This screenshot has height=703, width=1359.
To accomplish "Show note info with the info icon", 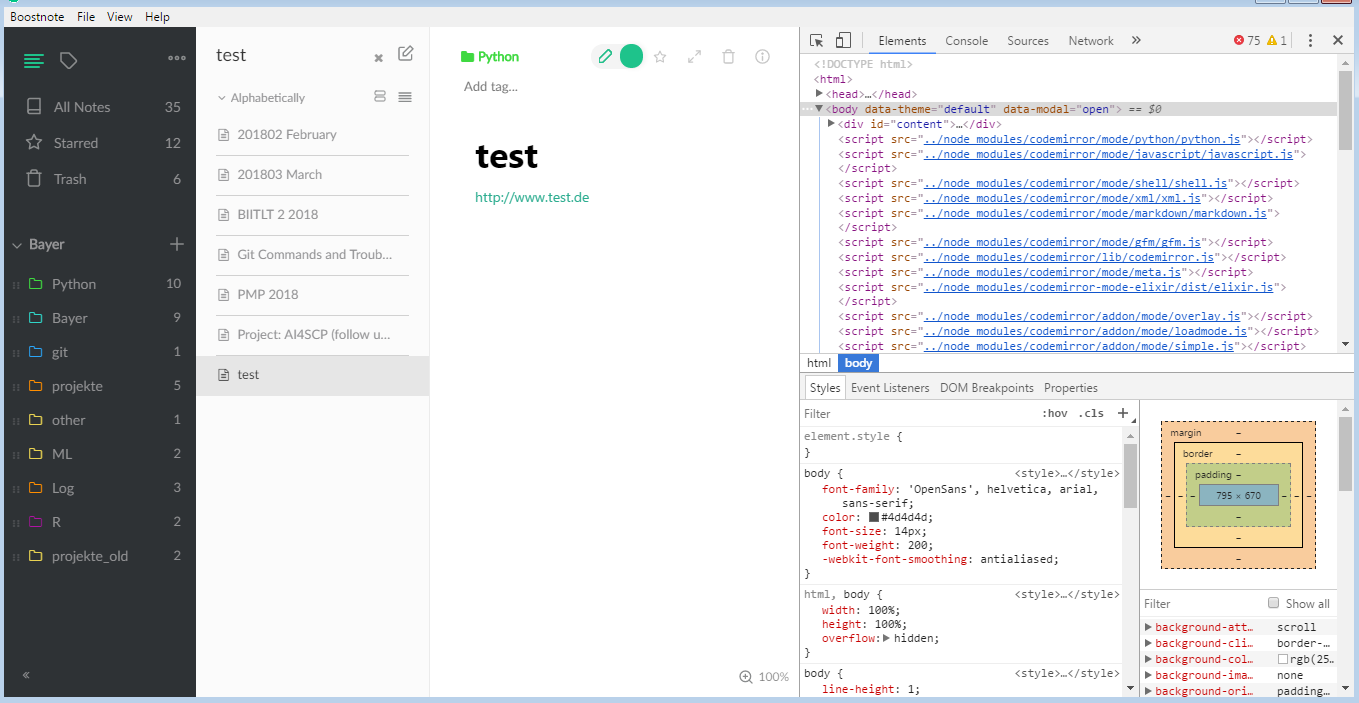I will click(x=762, y=57).
